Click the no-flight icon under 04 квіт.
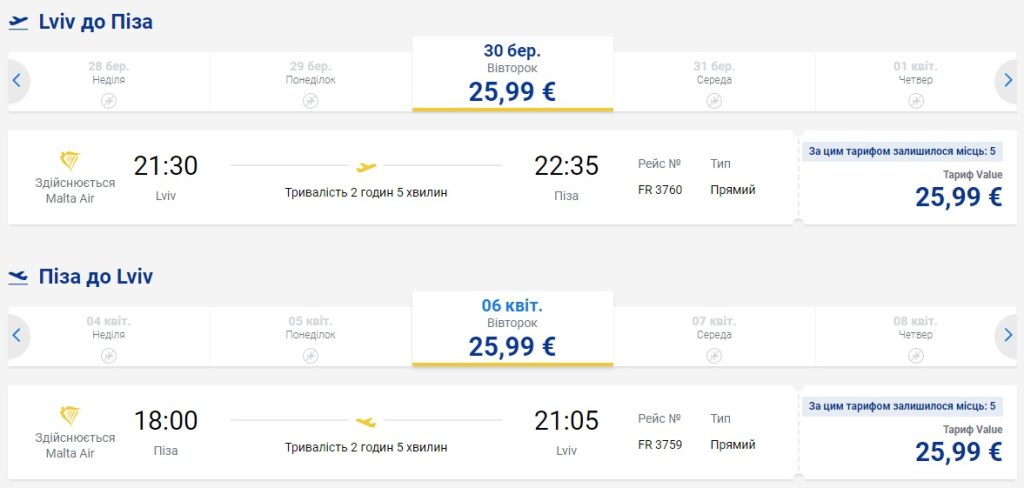Screen dimensions: 1024x488 [x=109, y=355]
